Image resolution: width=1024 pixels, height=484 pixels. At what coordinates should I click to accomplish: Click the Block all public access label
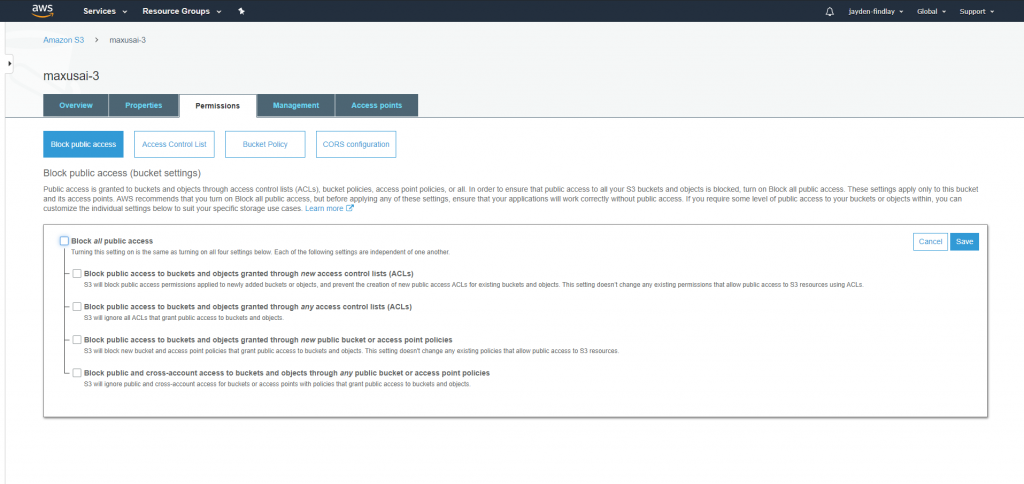[112, 241]
